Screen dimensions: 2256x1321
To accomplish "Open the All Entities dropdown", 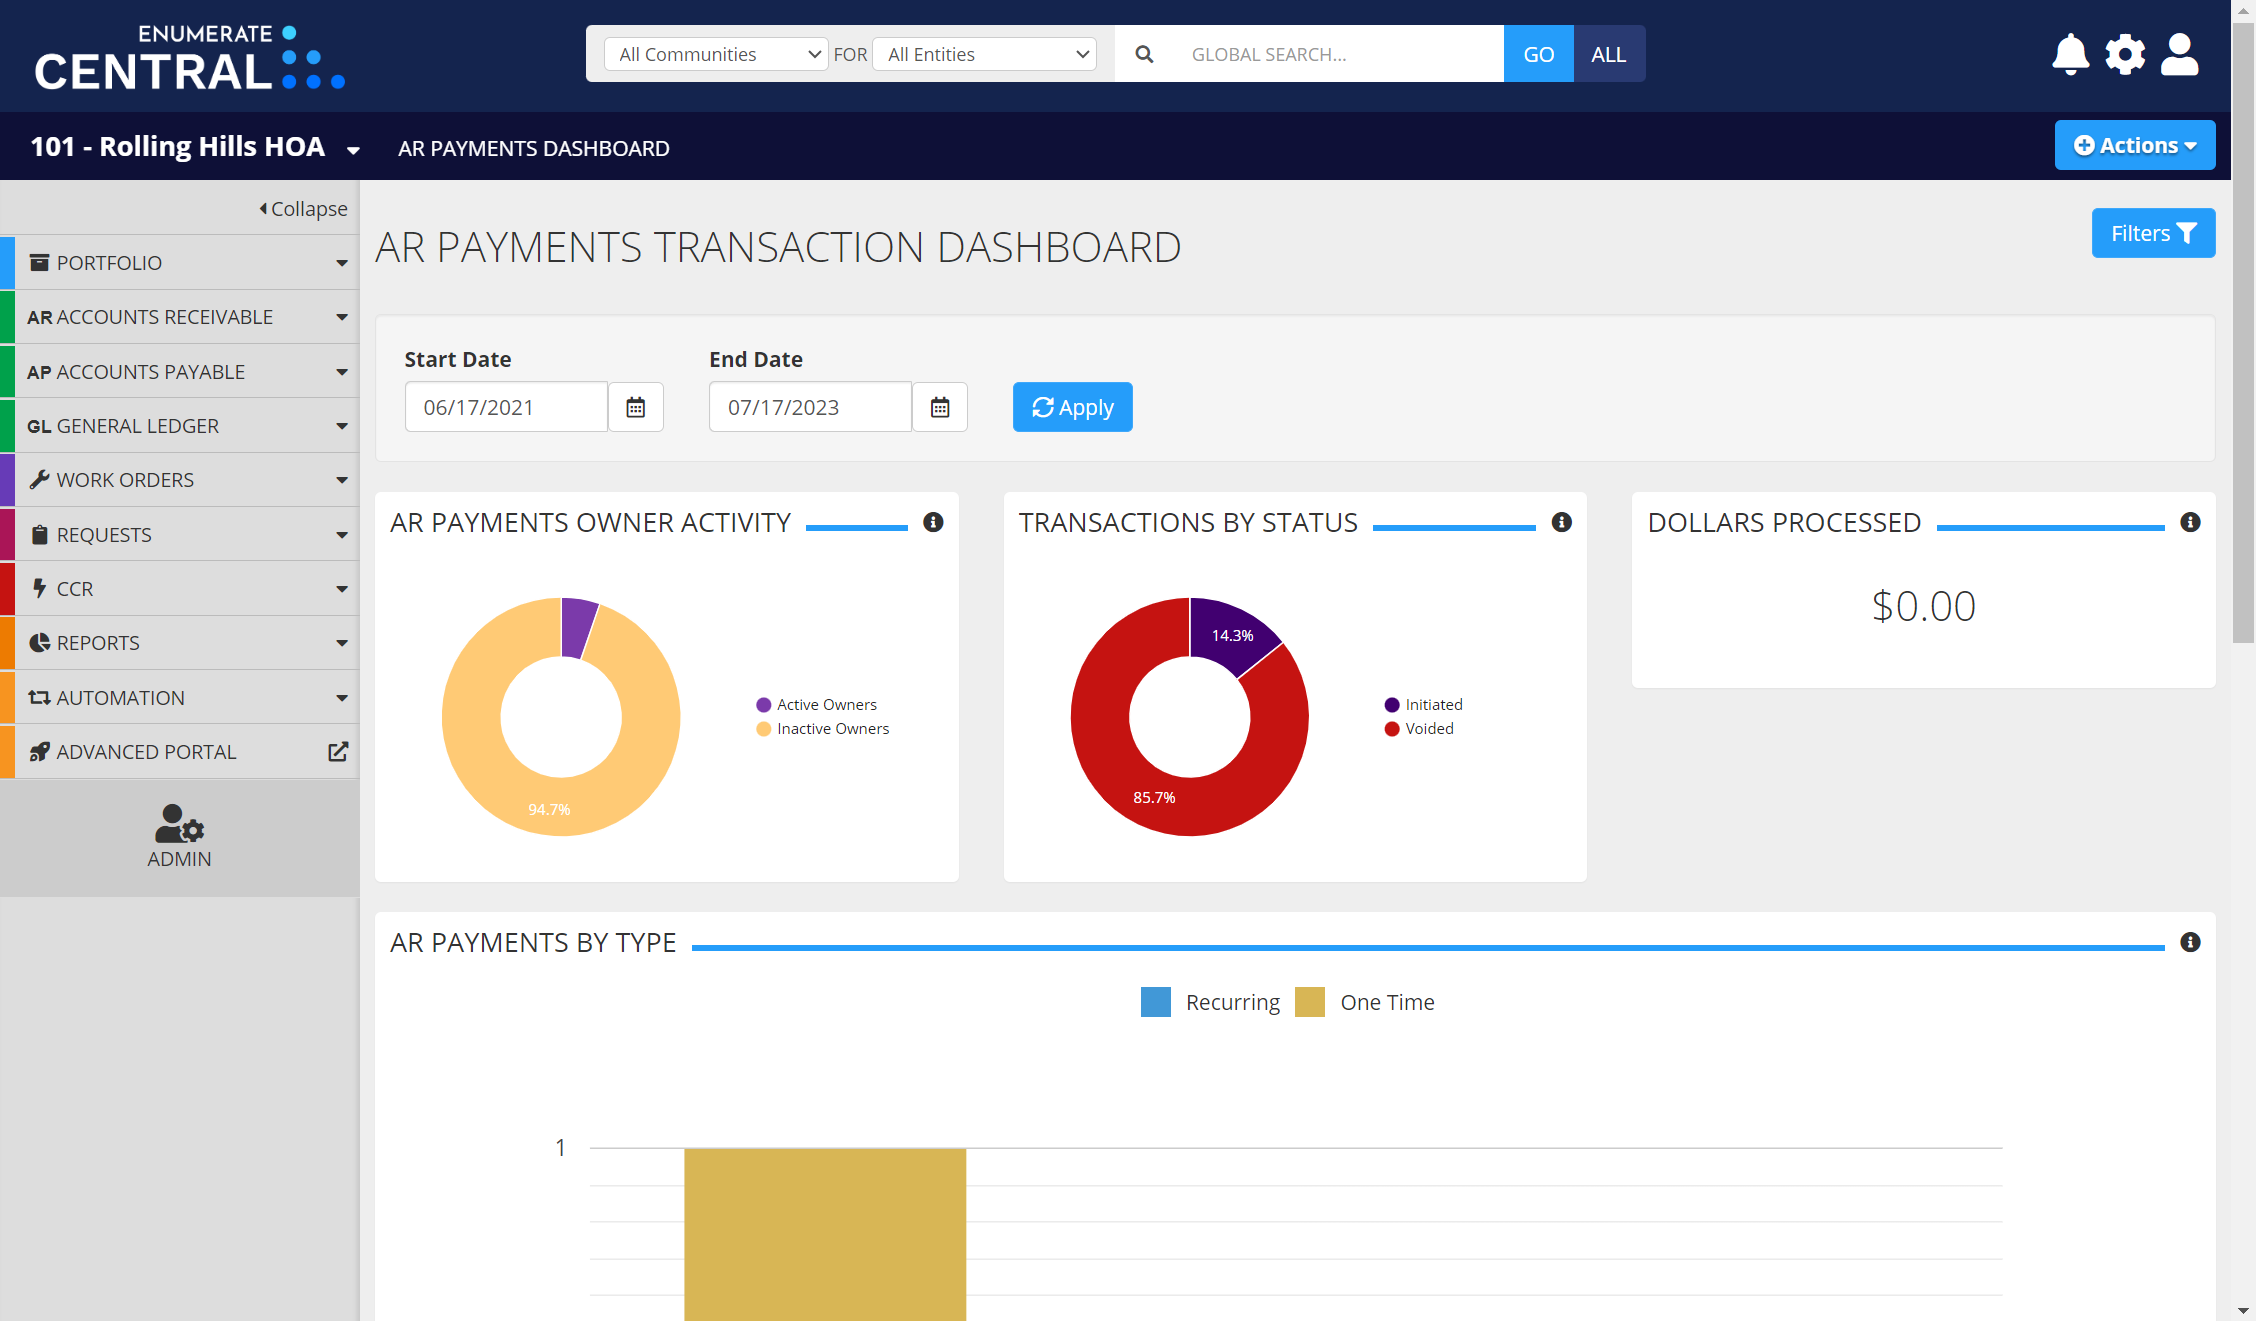I will [983, 54].
